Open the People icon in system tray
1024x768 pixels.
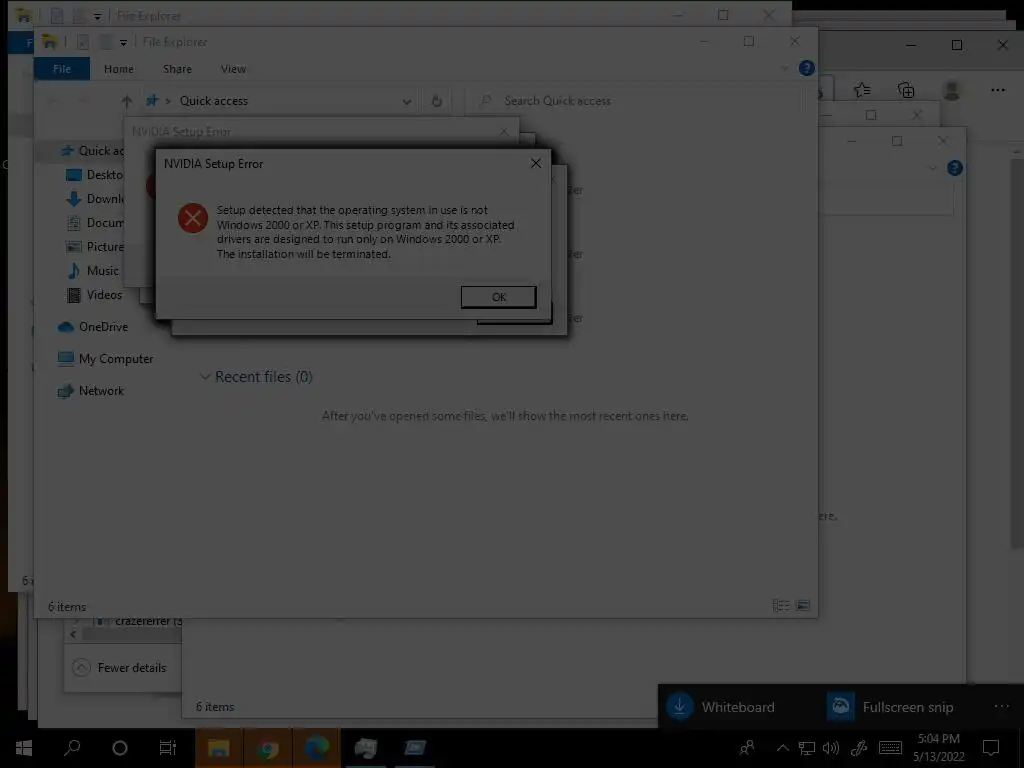coord(747,748)
